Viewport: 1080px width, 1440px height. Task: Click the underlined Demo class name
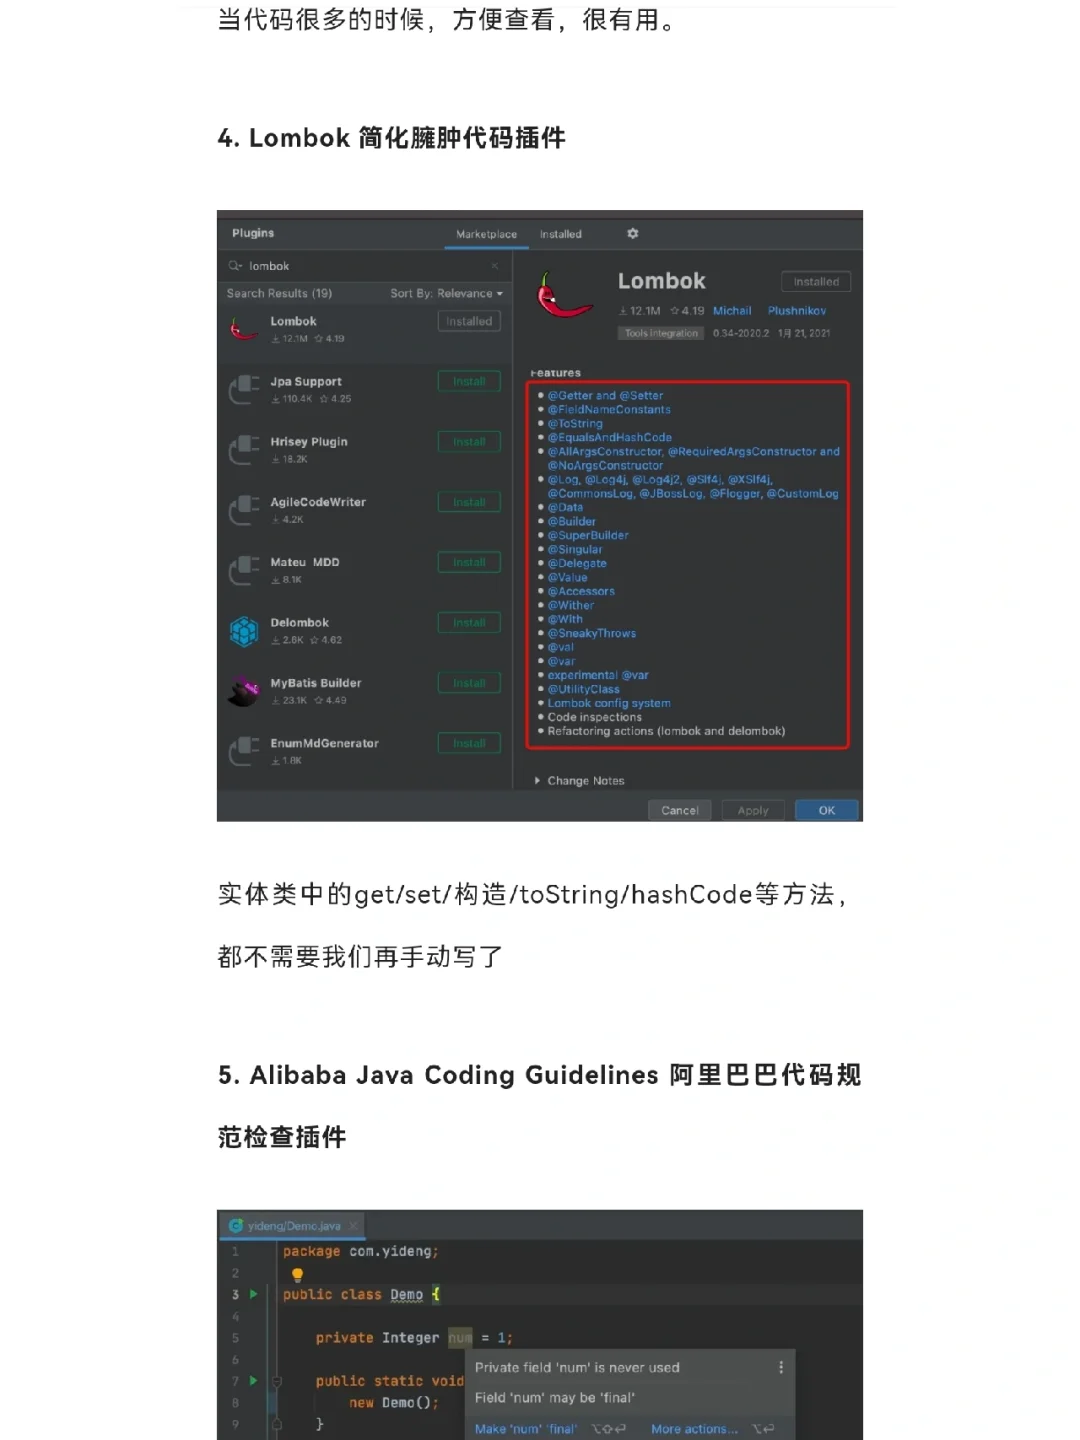tap(406, 1295)
